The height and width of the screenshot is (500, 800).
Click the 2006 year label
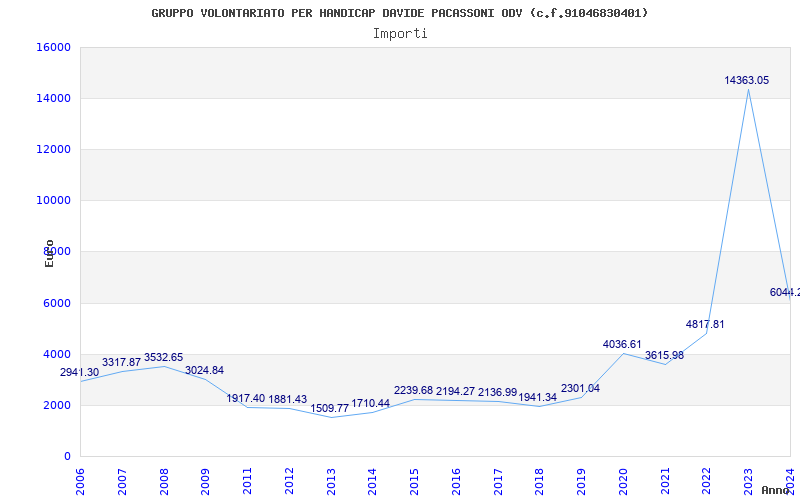80,481
